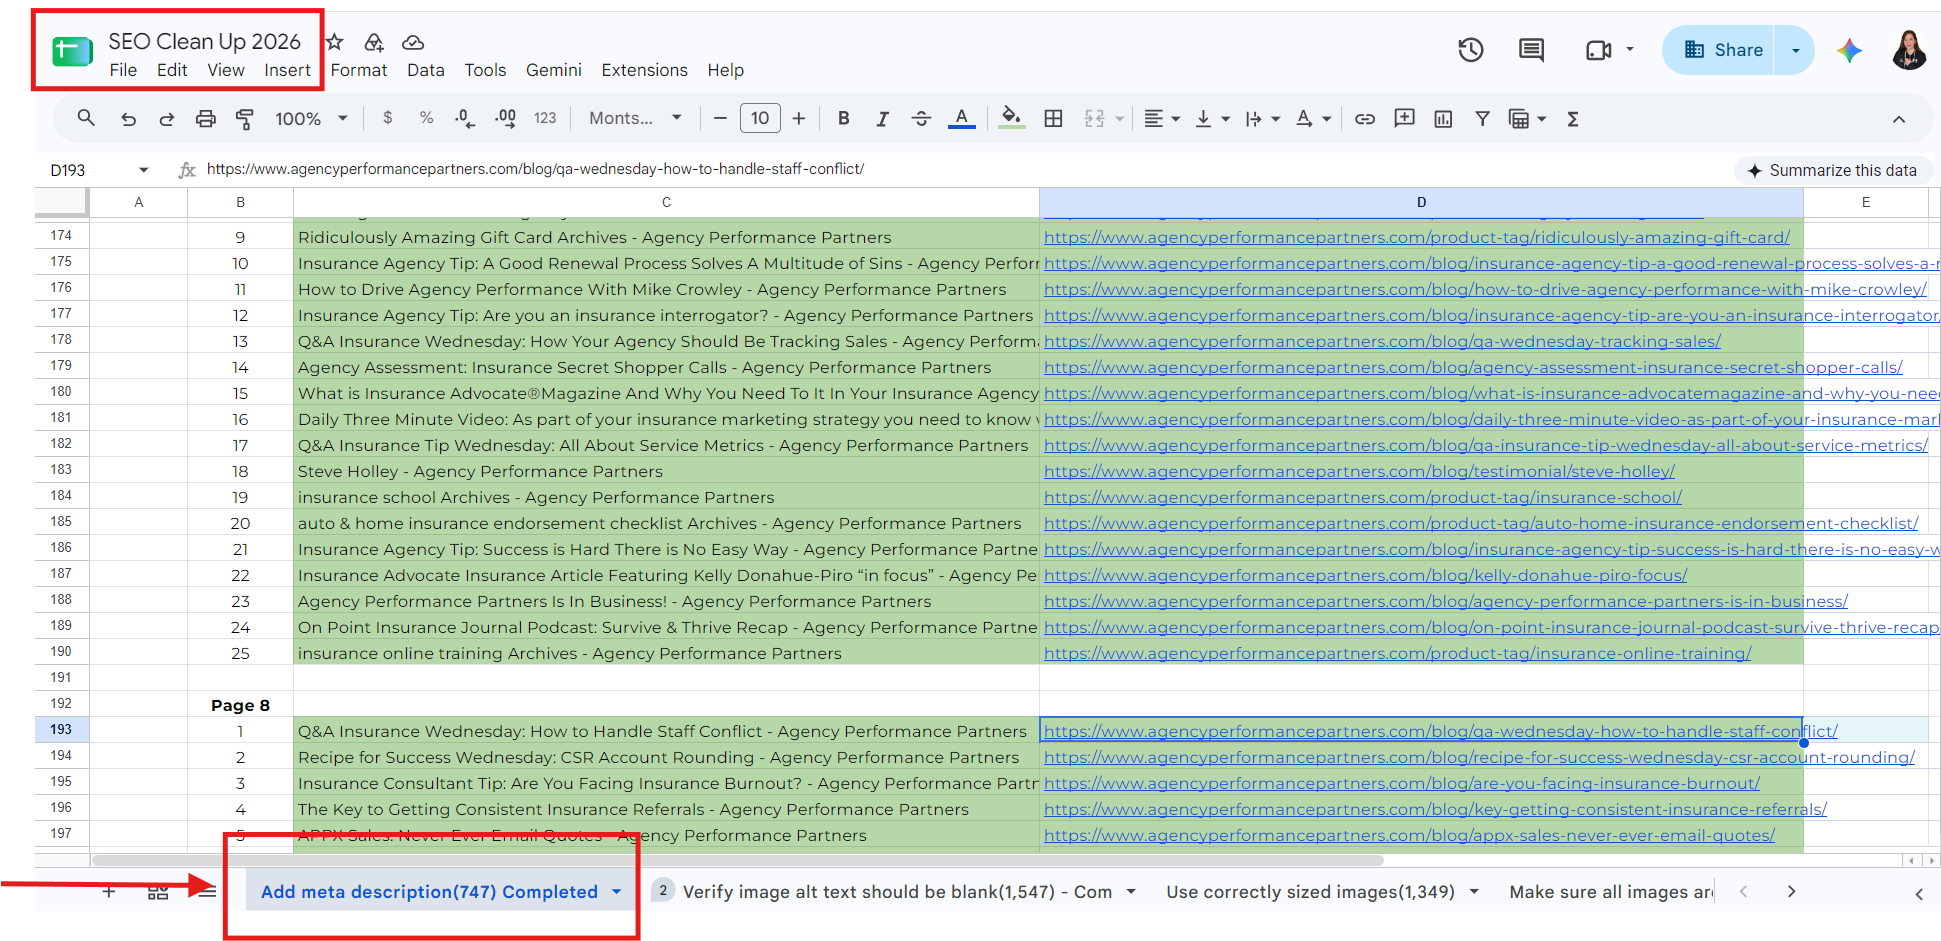Open the steve-holley testimonial link
The image size is (1941, 941).
pyautogui.click(x=1359, y=471)
